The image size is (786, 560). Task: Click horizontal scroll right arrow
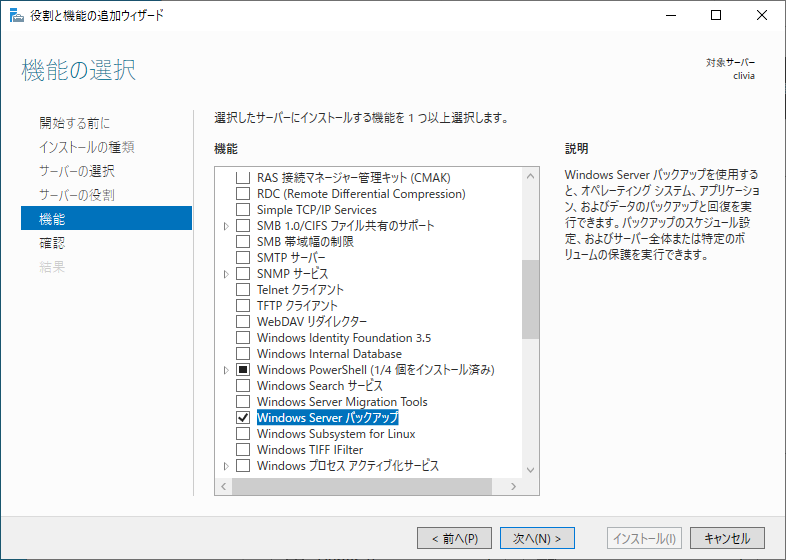tap(513, 486)
